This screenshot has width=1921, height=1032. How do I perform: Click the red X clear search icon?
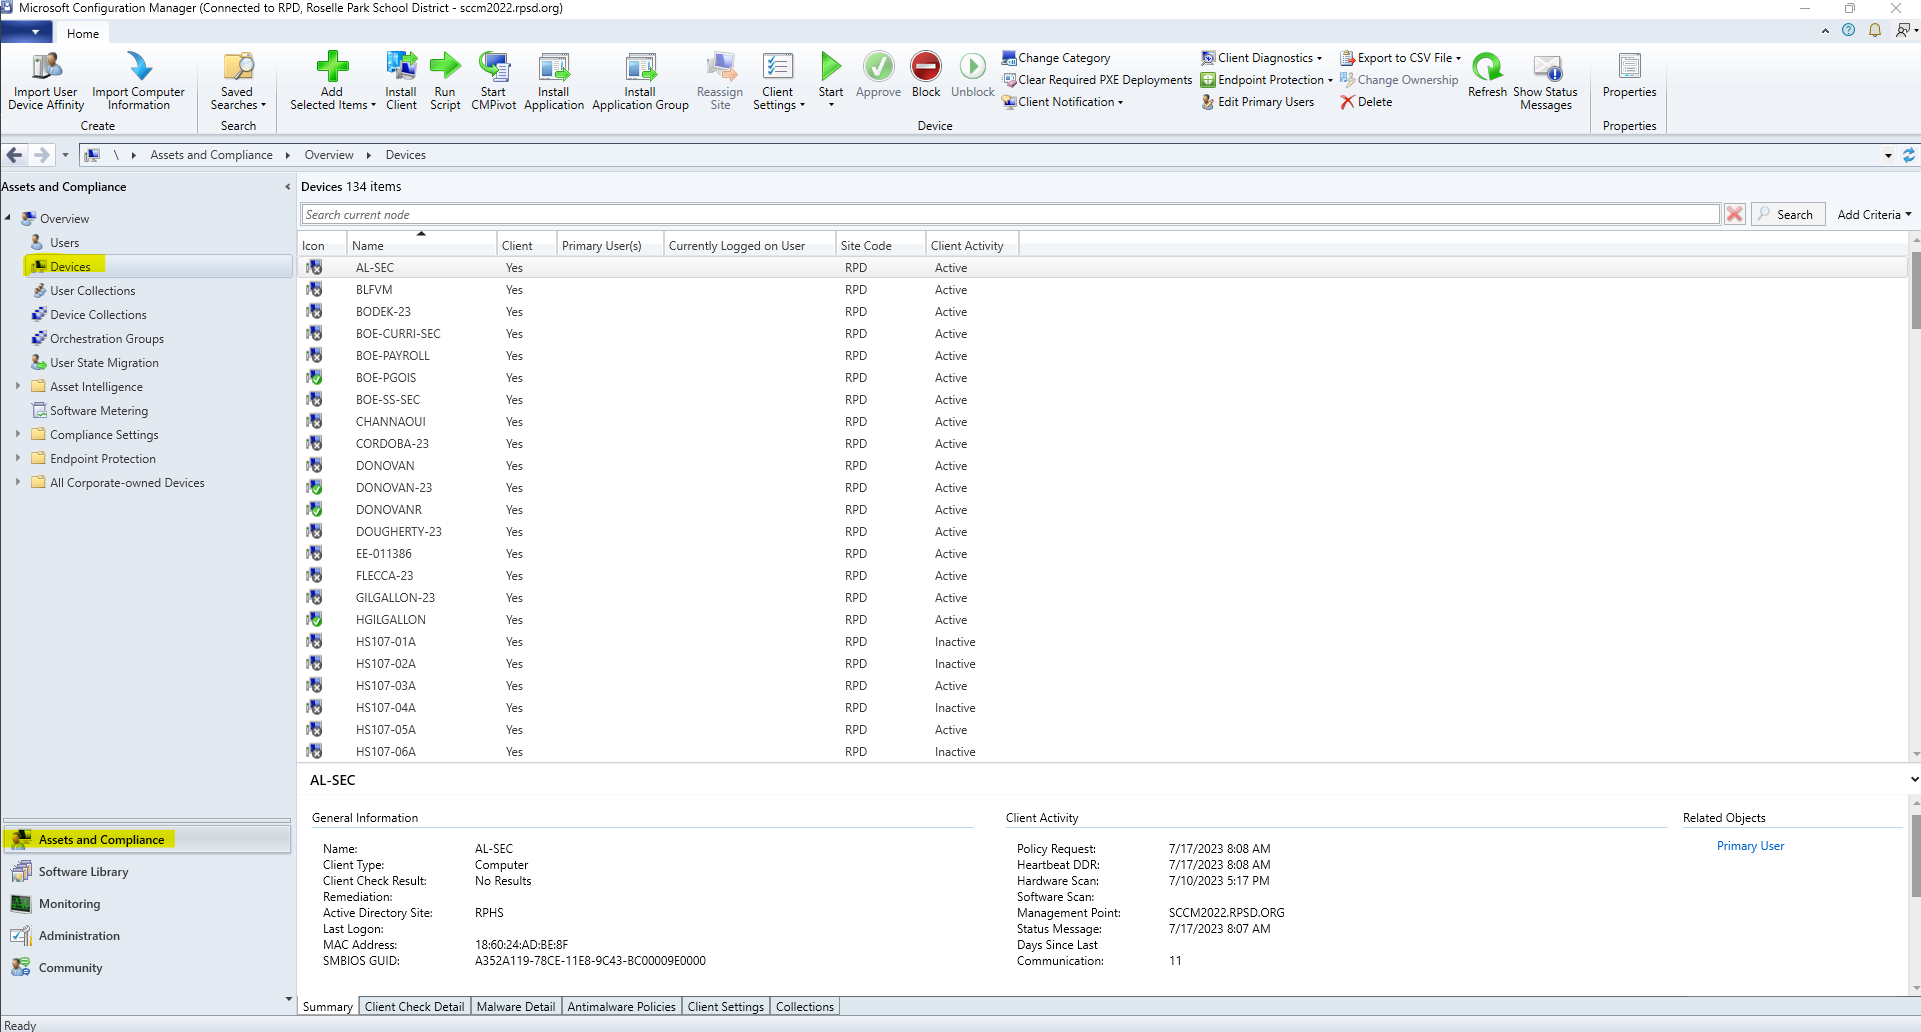pyautogui.click(x=1735, y=214)
